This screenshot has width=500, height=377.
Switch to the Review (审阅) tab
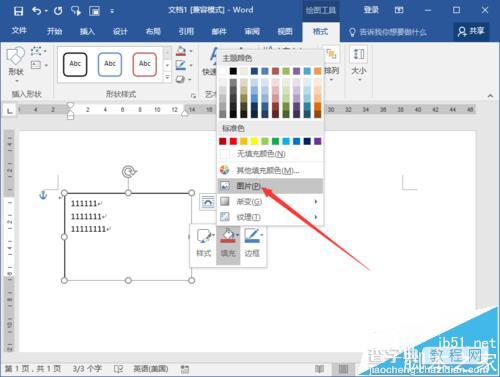252,32
